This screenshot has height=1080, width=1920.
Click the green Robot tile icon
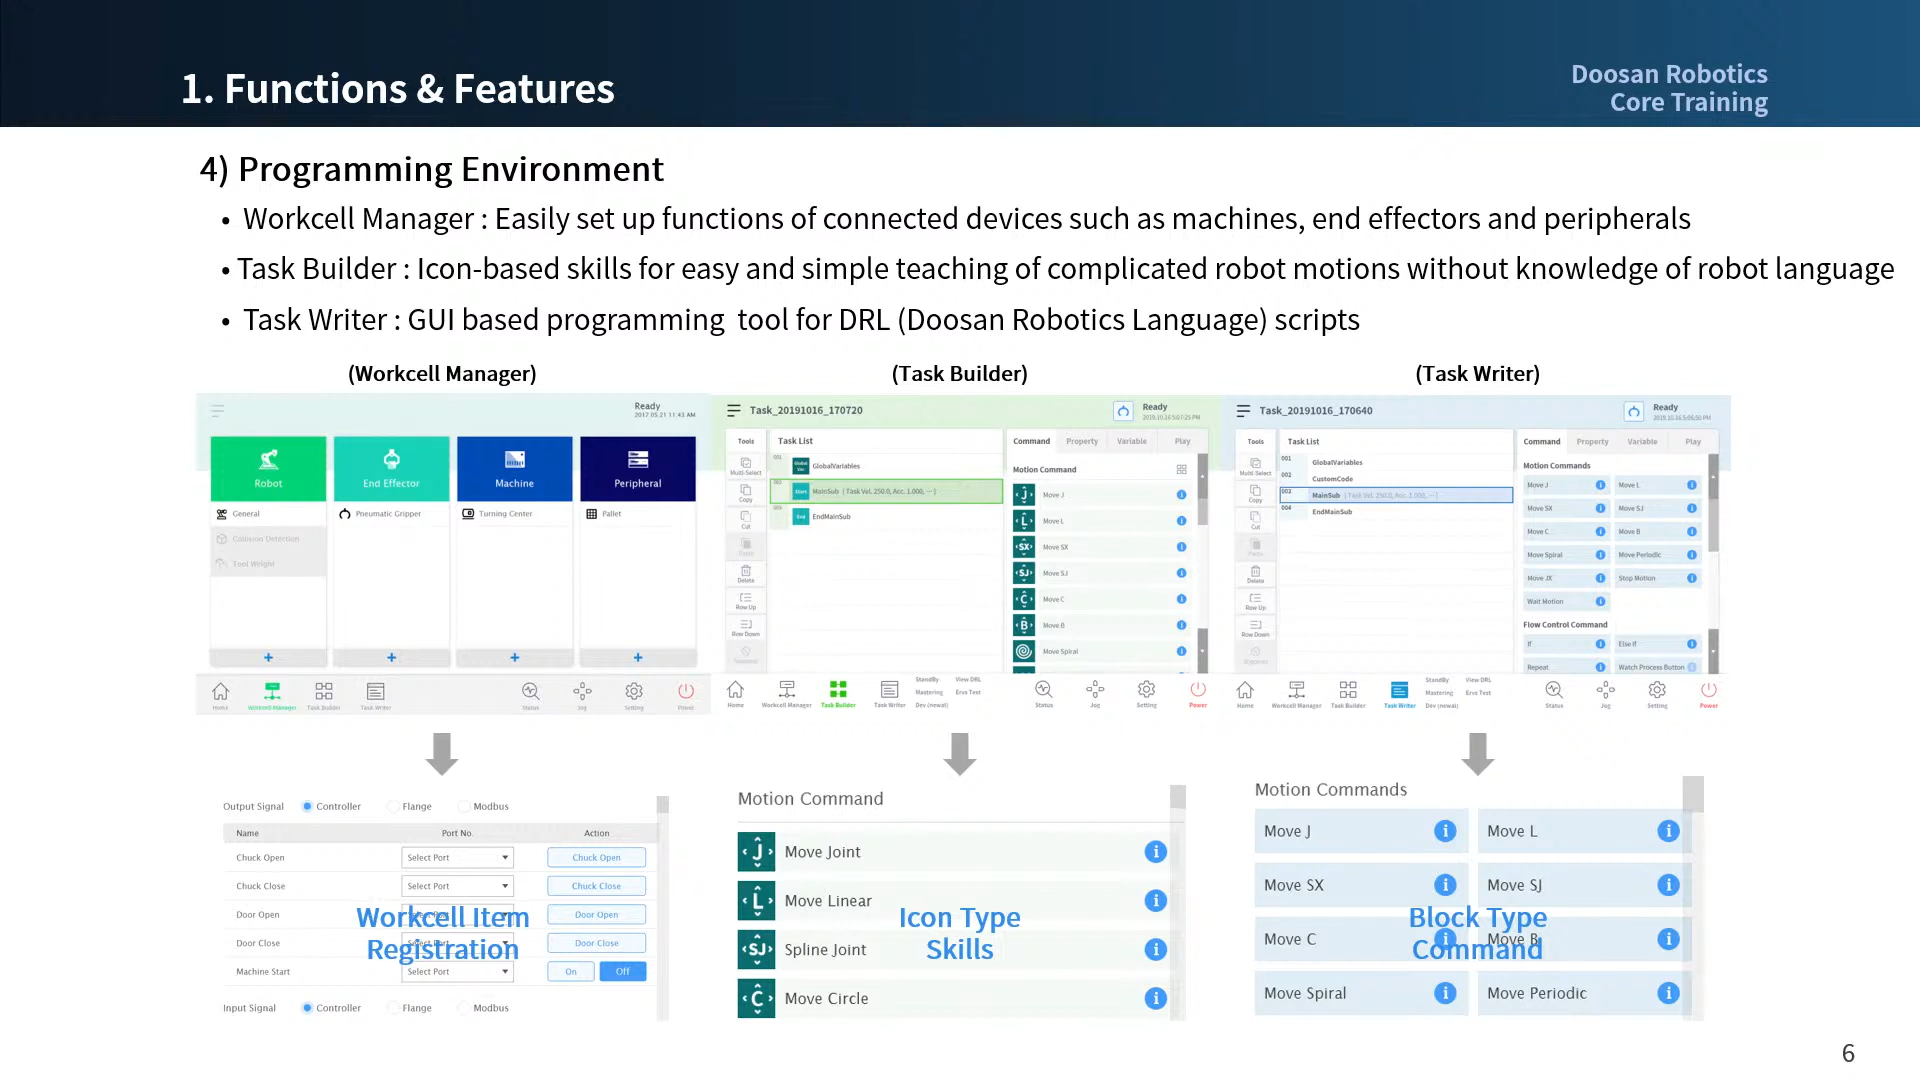pyautogui.click(x=268, y=460)
